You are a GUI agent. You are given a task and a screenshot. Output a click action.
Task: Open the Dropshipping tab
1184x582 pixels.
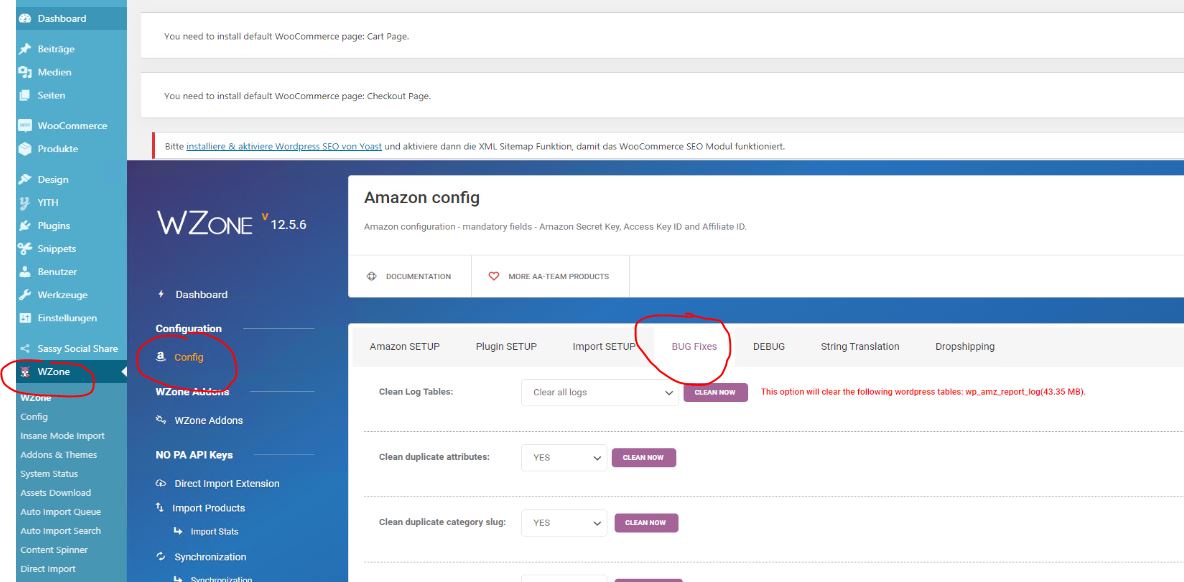tap(965, 346)
